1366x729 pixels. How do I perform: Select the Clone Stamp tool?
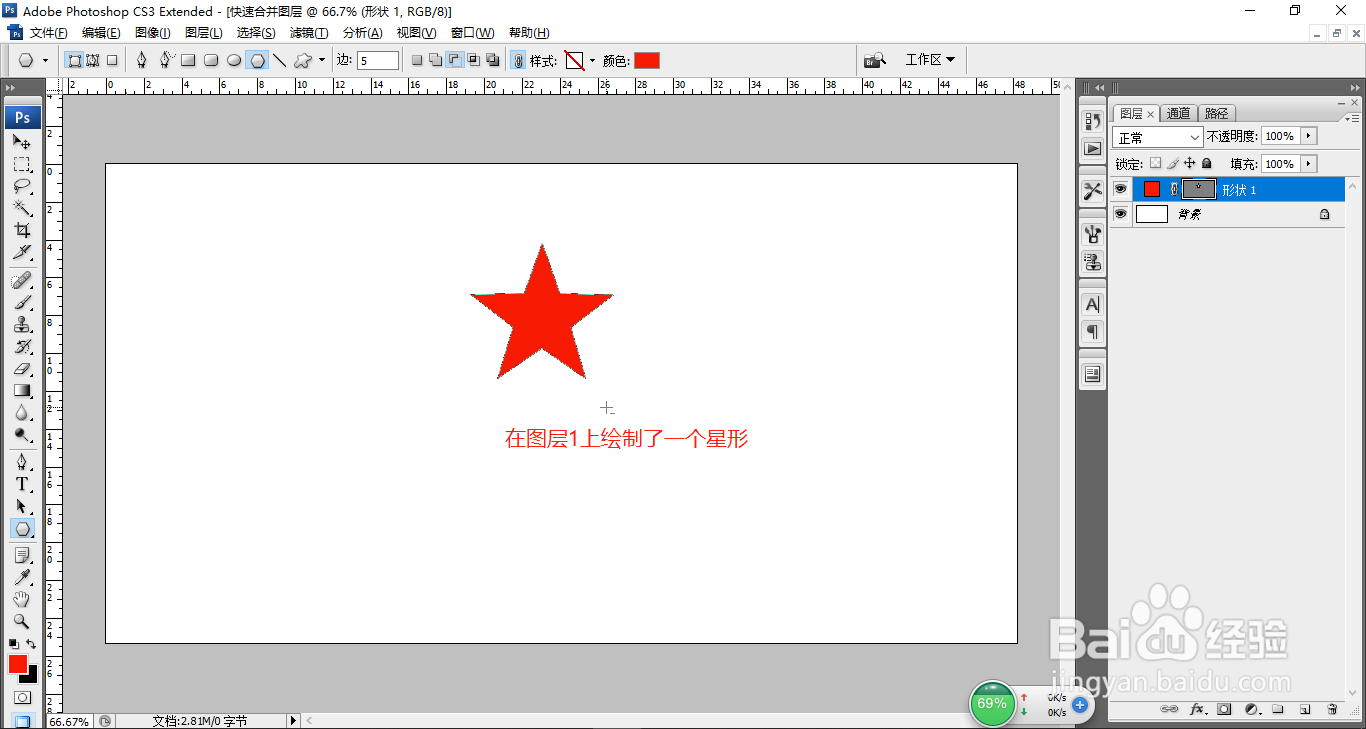tap(22, 324)
